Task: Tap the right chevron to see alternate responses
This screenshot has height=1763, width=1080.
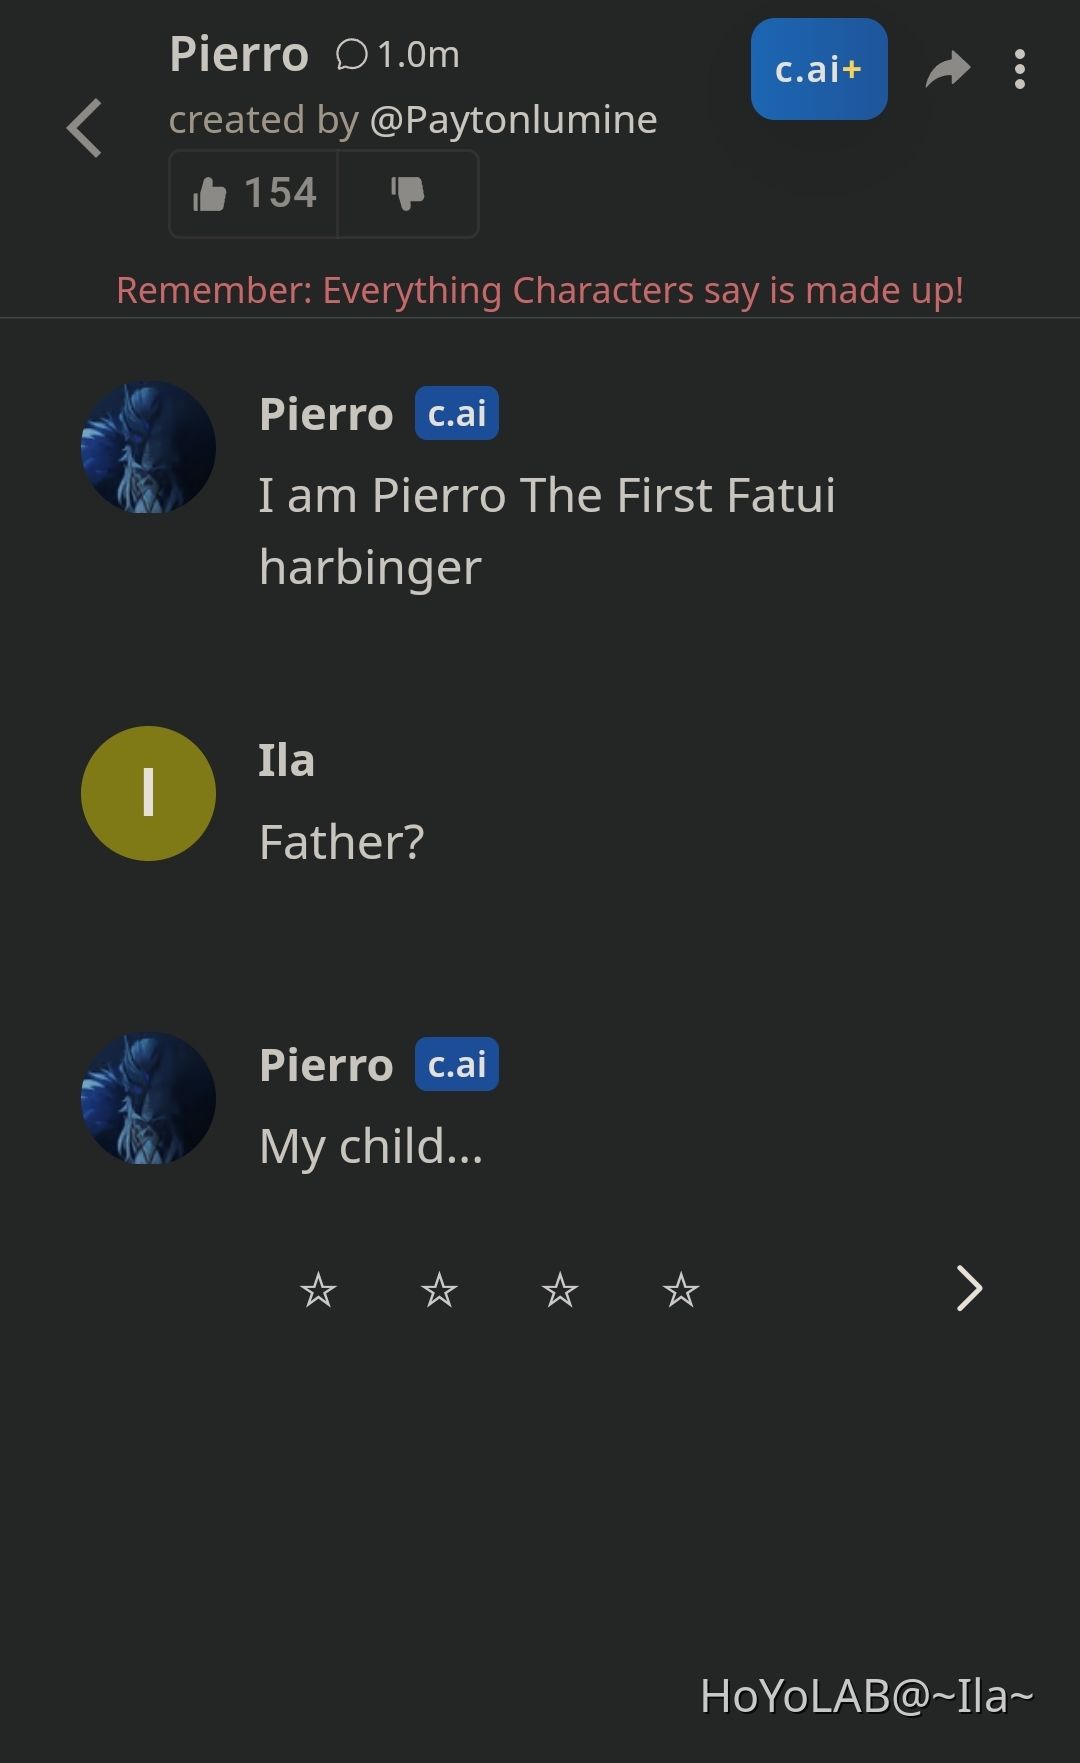Action: (967, 1289)
